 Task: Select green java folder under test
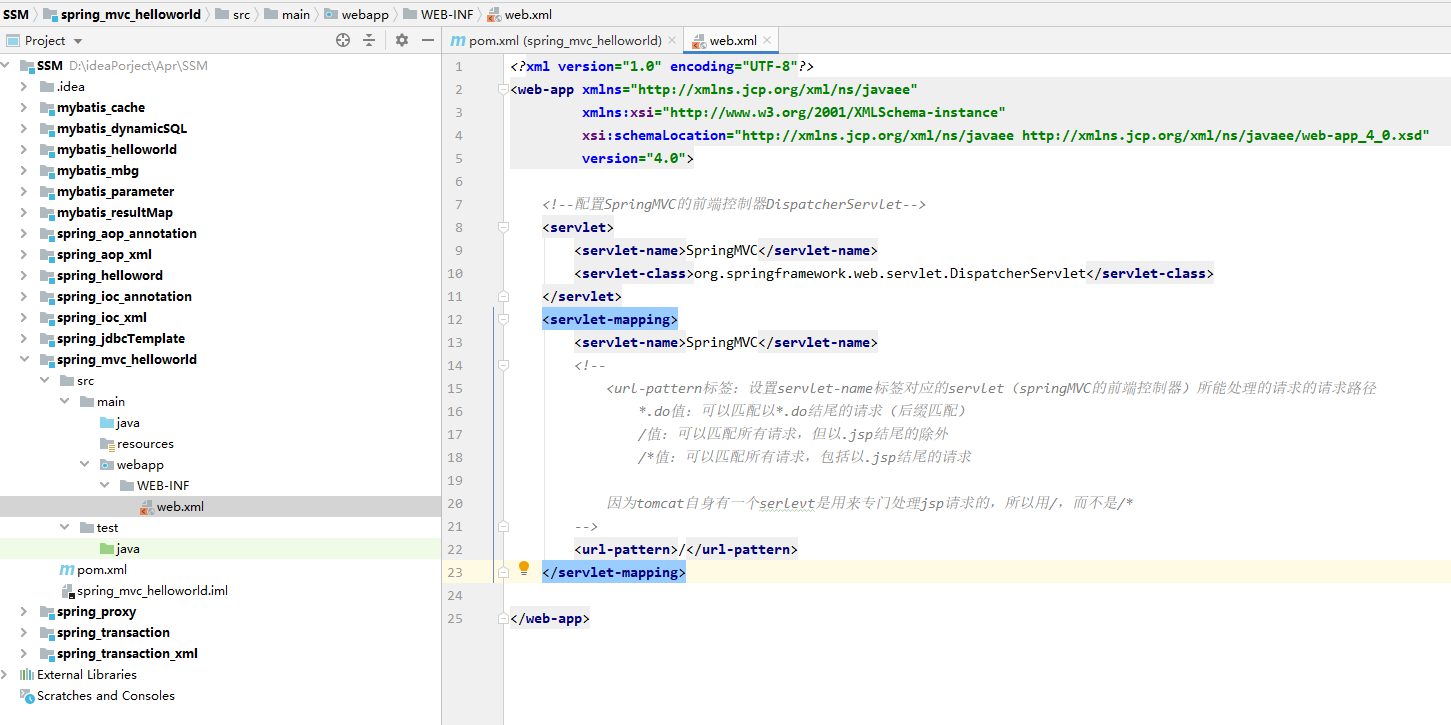point(128,549)
